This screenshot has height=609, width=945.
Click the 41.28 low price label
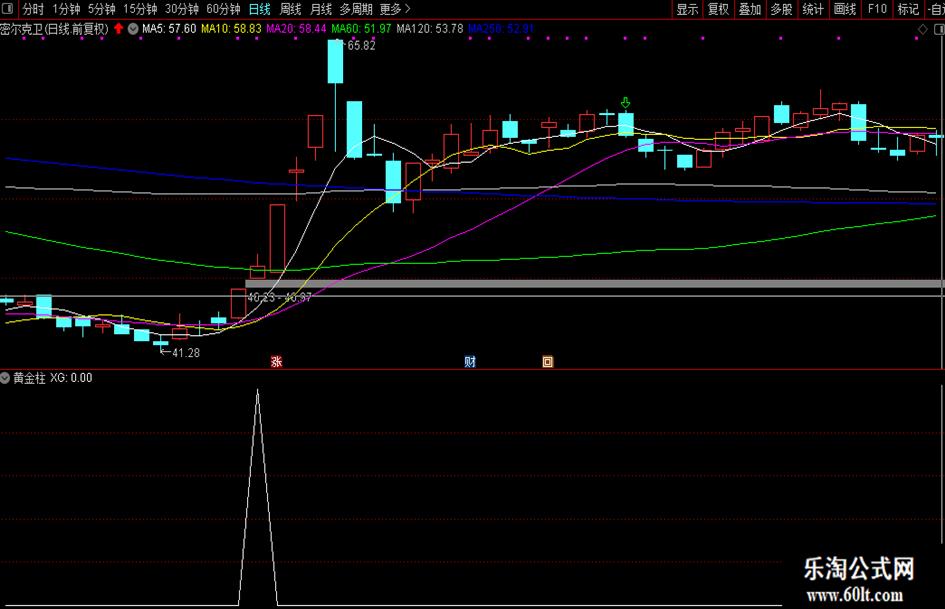point(186,352)
